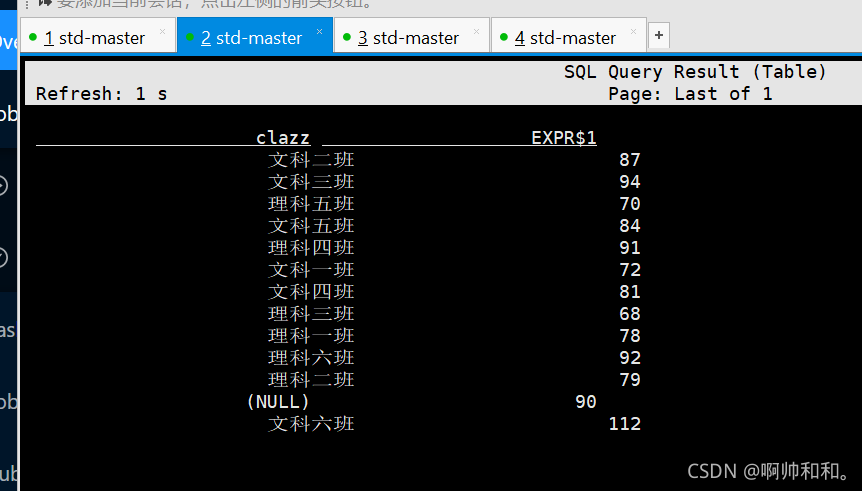862x491 pixels.
Task: Close the 3 std-master tab
Action: tap(477, 31)
